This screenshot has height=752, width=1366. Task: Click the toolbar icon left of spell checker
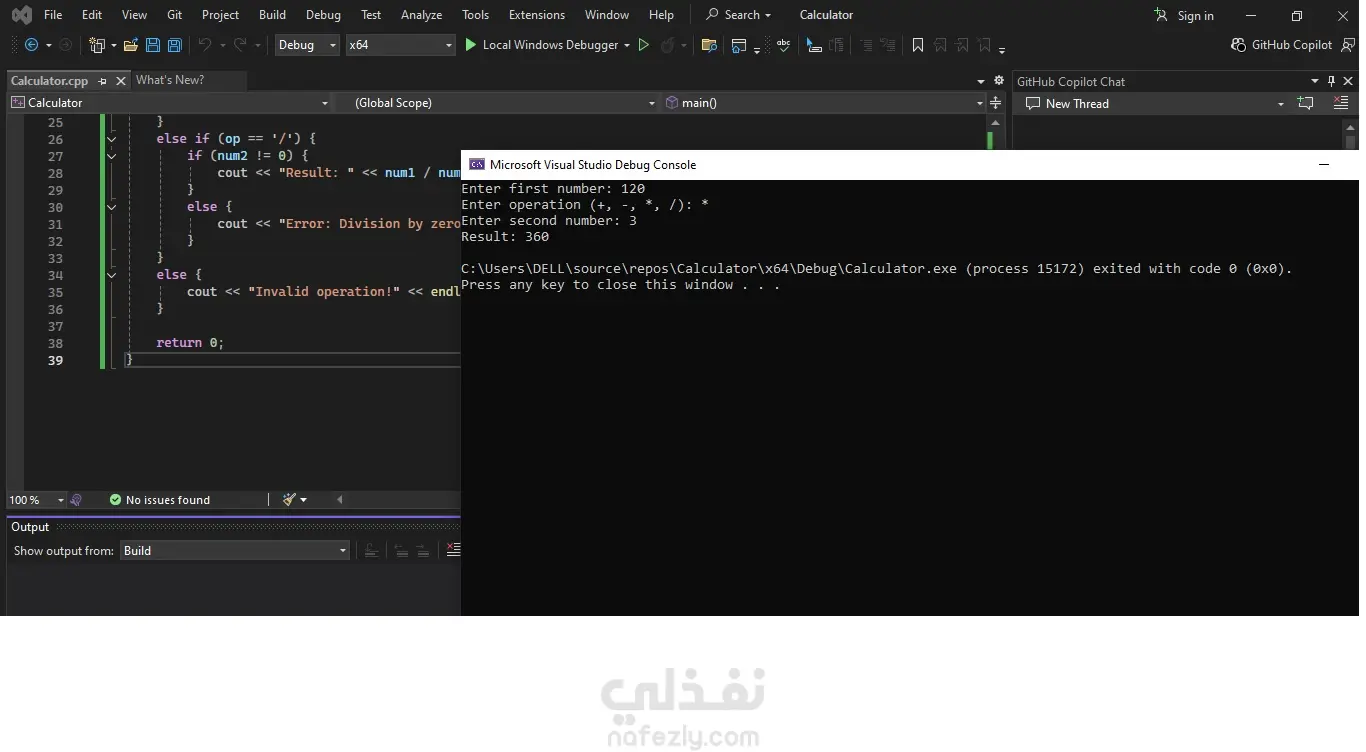click(x=739, y=45)
